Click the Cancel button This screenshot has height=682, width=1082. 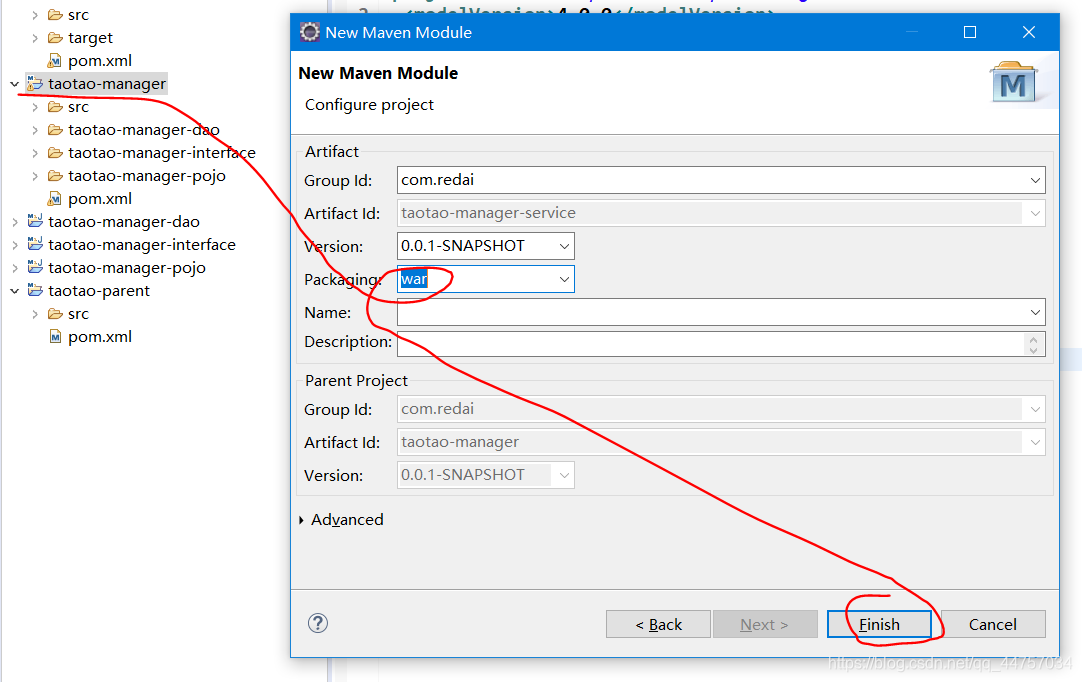(992, 624)
